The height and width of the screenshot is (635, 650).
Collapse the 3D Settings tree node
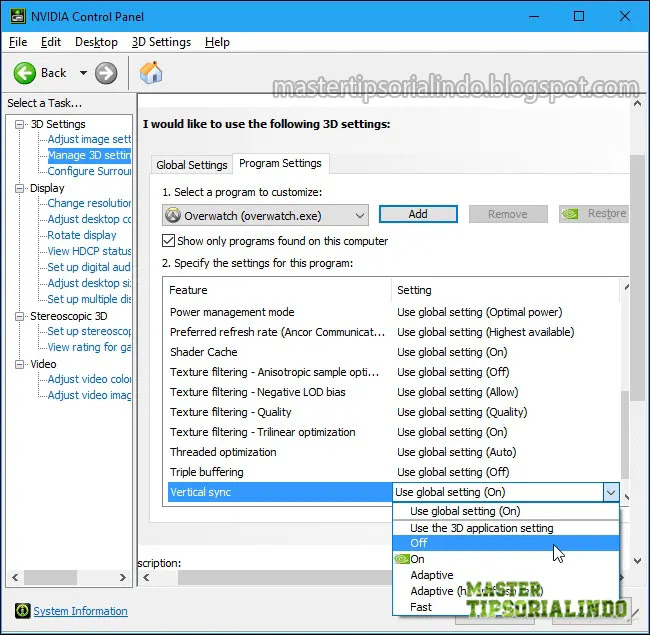click(19, 124)
